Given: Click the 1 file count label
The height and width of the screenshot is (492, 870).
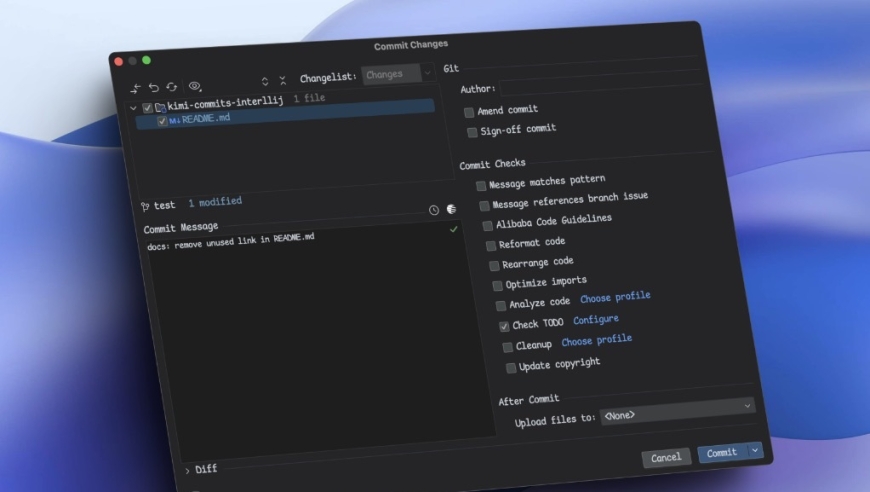Looking at the screenshot, I should pos(309,98).
